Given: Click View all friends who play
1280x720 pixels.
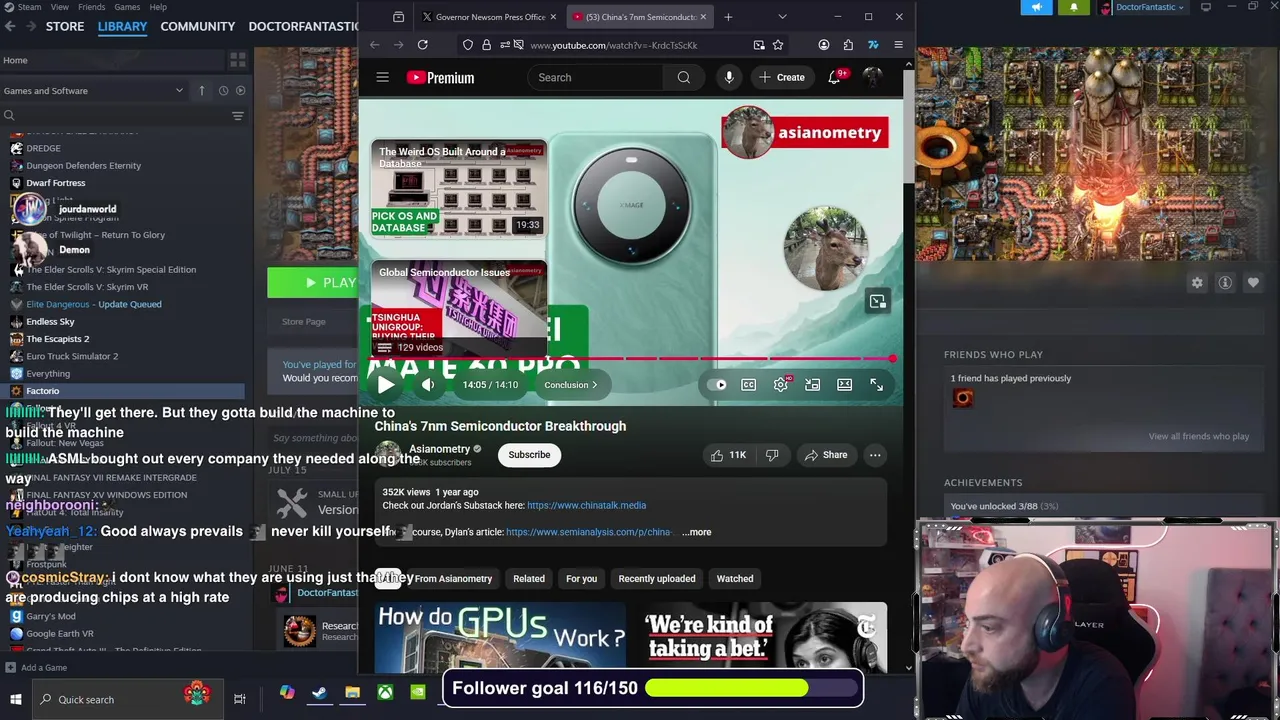Looking at the screenshot, I should (x=1198, y=437).
